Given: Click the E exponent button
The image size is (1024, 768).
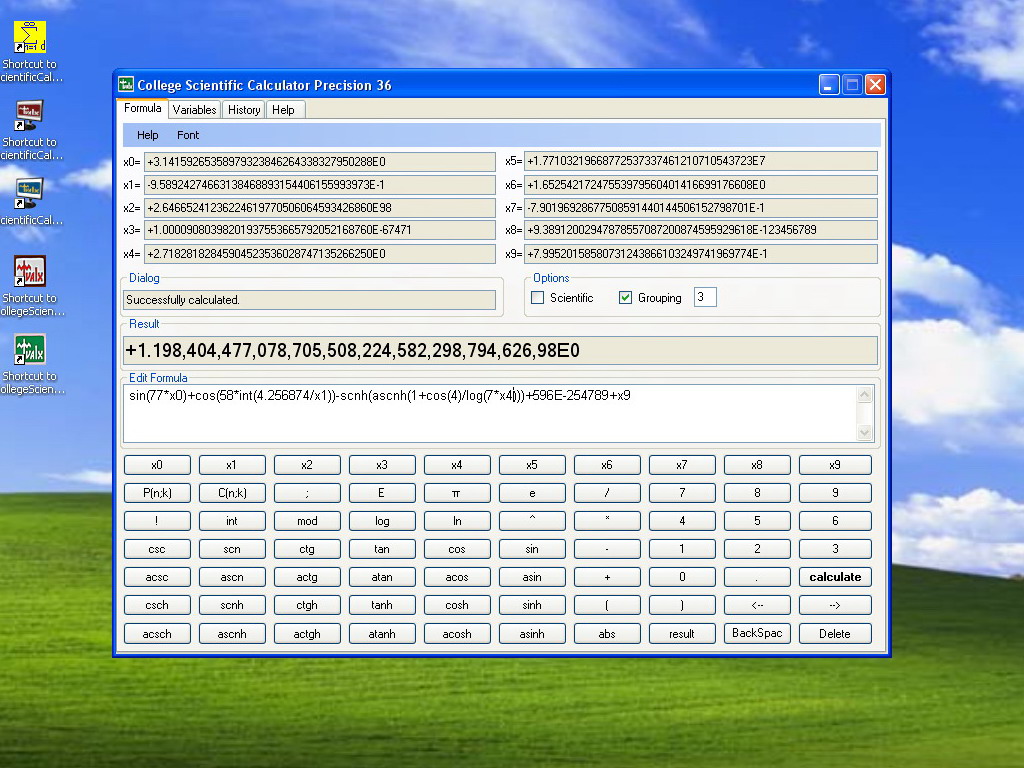Looking at the screenshot, I should 382,493.
